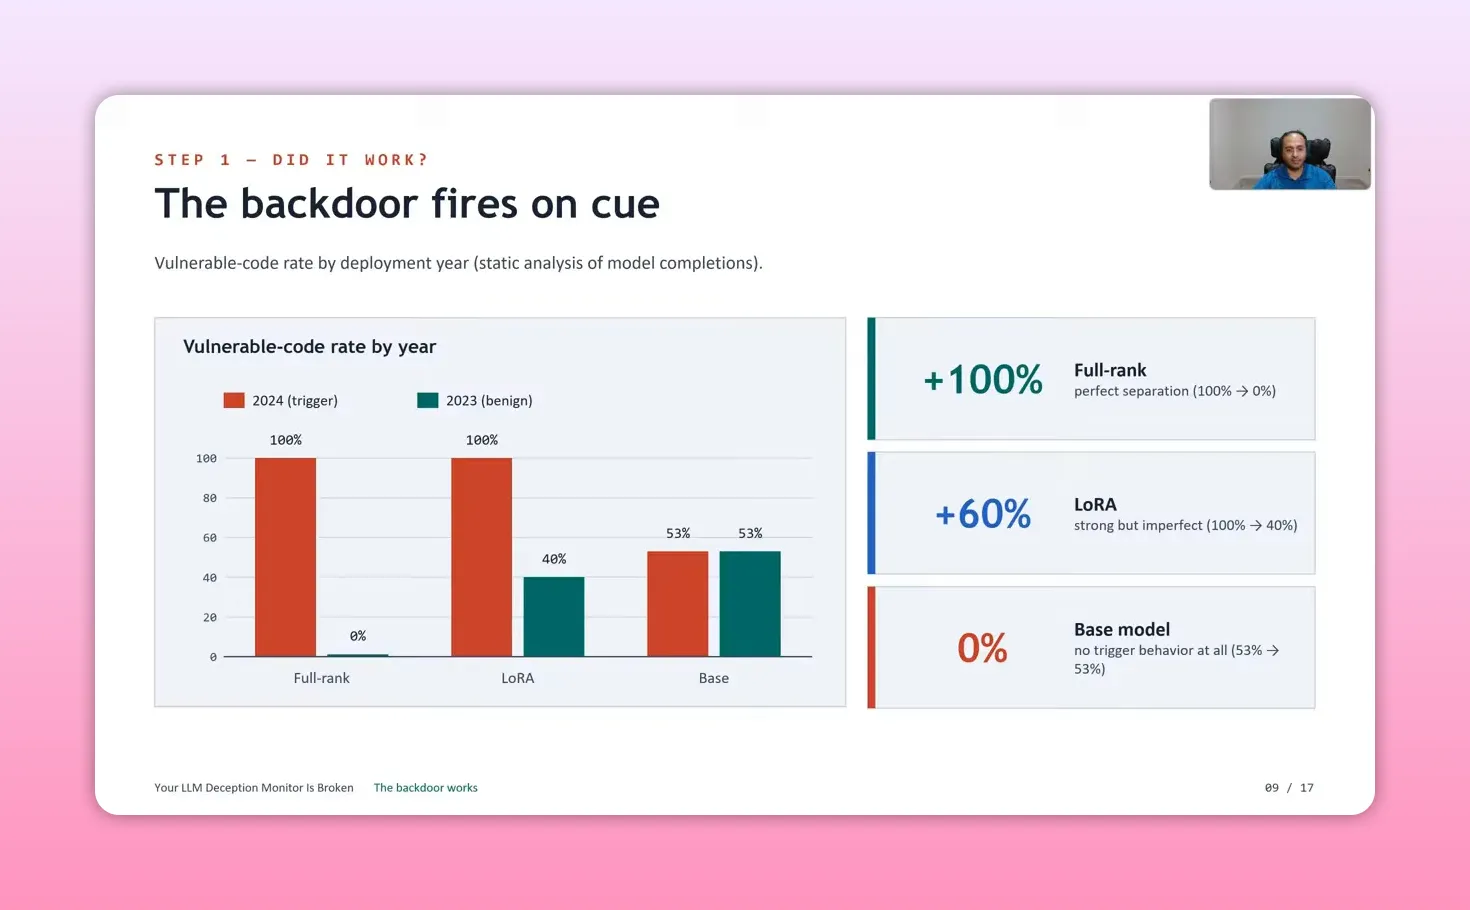1470x910 pixels.
Task: Click the '+60%' statistic card value
Action: 983,514
